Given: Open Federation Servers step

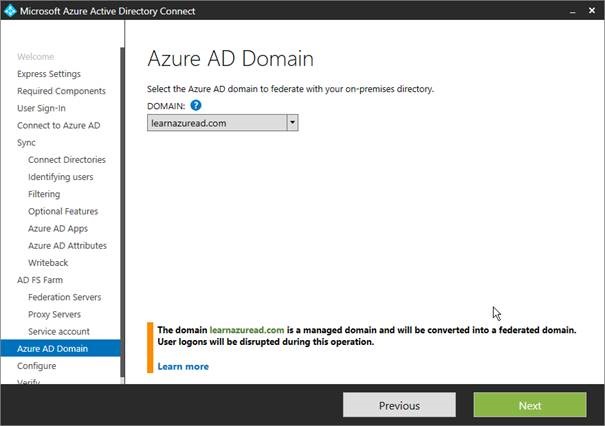Looking at the screenshot, I should click(64, 297).
